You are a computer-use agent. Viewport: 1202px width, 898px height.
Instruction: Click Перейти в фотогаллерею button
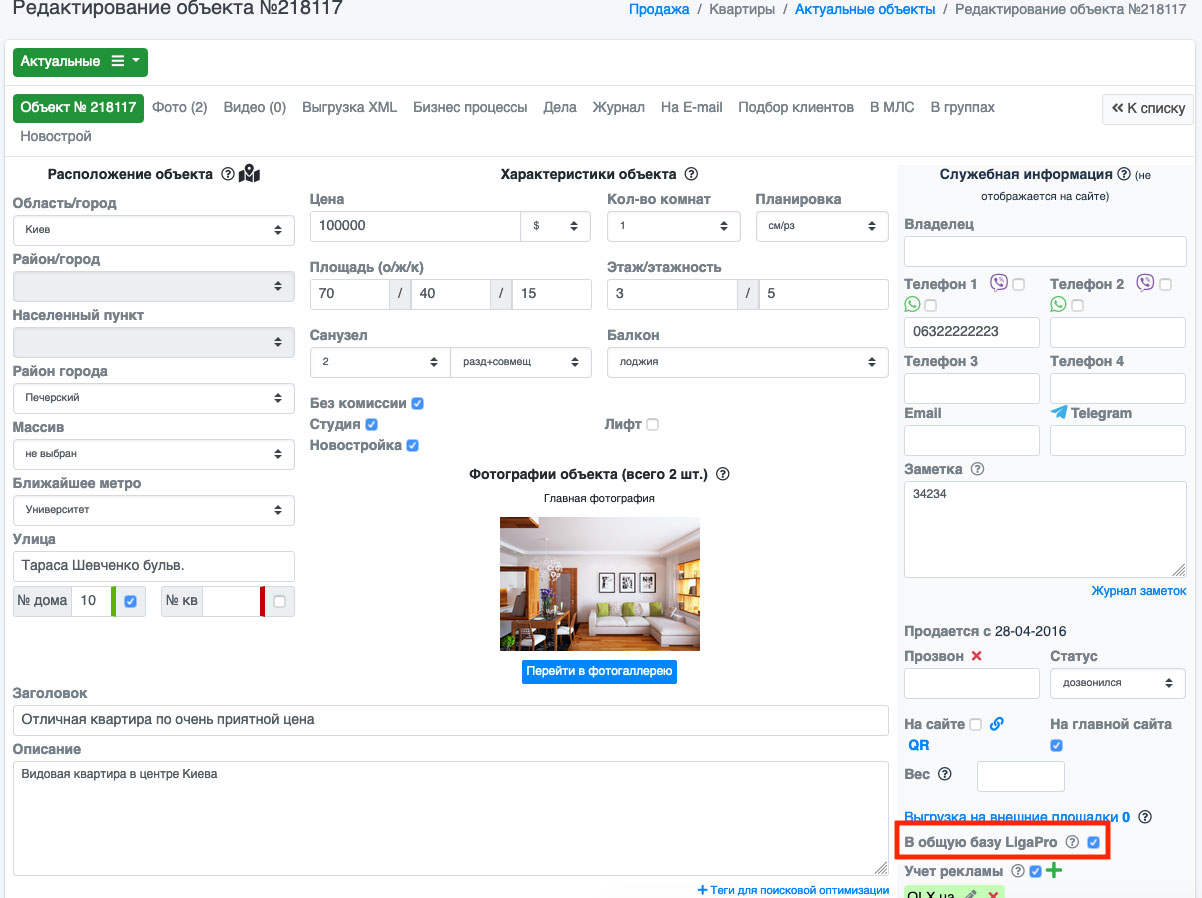click(599, 671)
